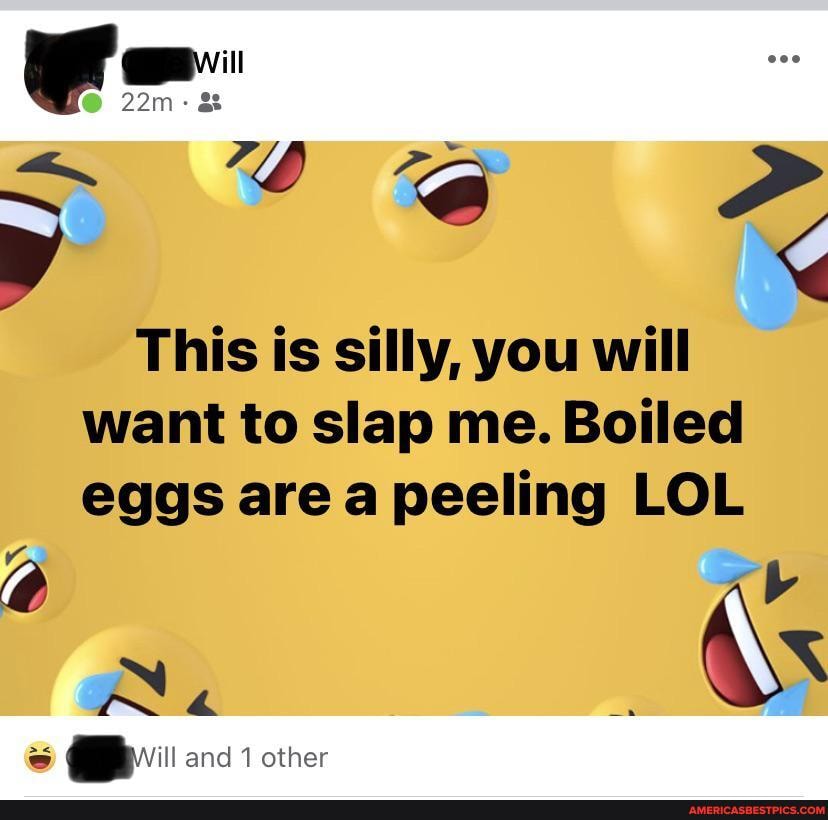Click the text line "This is silly, you will"
828x820 pixels.
[x=414, y=352]
